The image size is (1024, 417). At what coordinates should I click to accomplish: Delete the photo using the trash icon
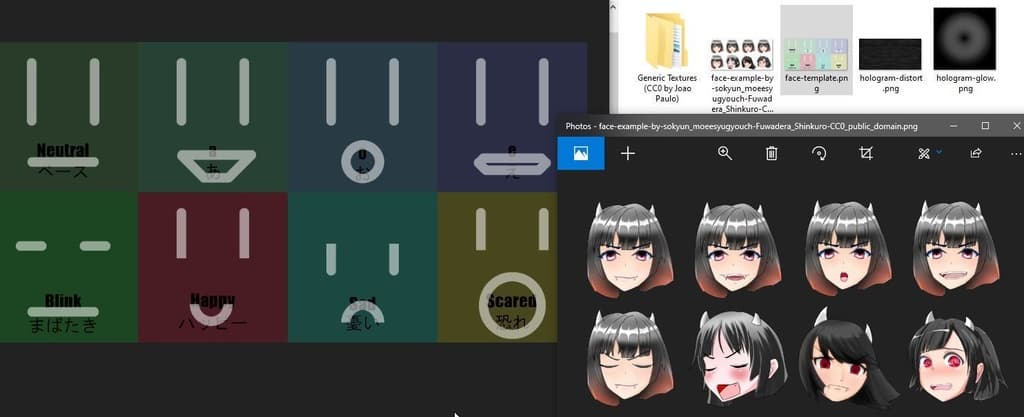click(771, 153)
